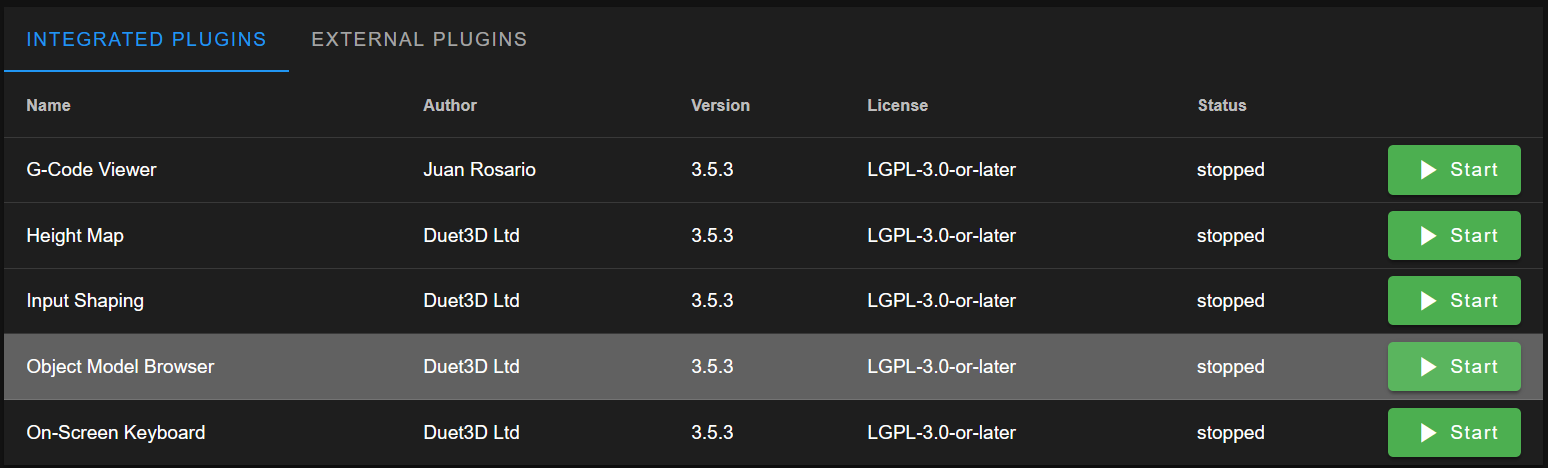The image size is (1548, 468).
Task: Click version 3.5.3 in Object Model Browser row
Action: [x=712, y=367]
